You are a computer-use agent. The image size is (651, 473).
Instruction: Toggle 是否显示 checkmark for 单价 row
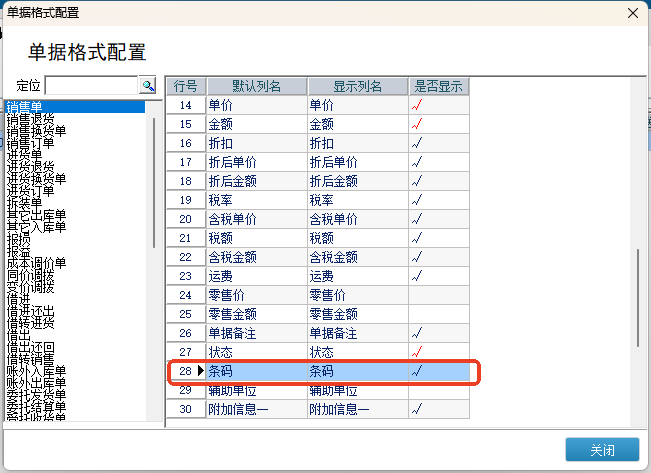pos(436,105)
